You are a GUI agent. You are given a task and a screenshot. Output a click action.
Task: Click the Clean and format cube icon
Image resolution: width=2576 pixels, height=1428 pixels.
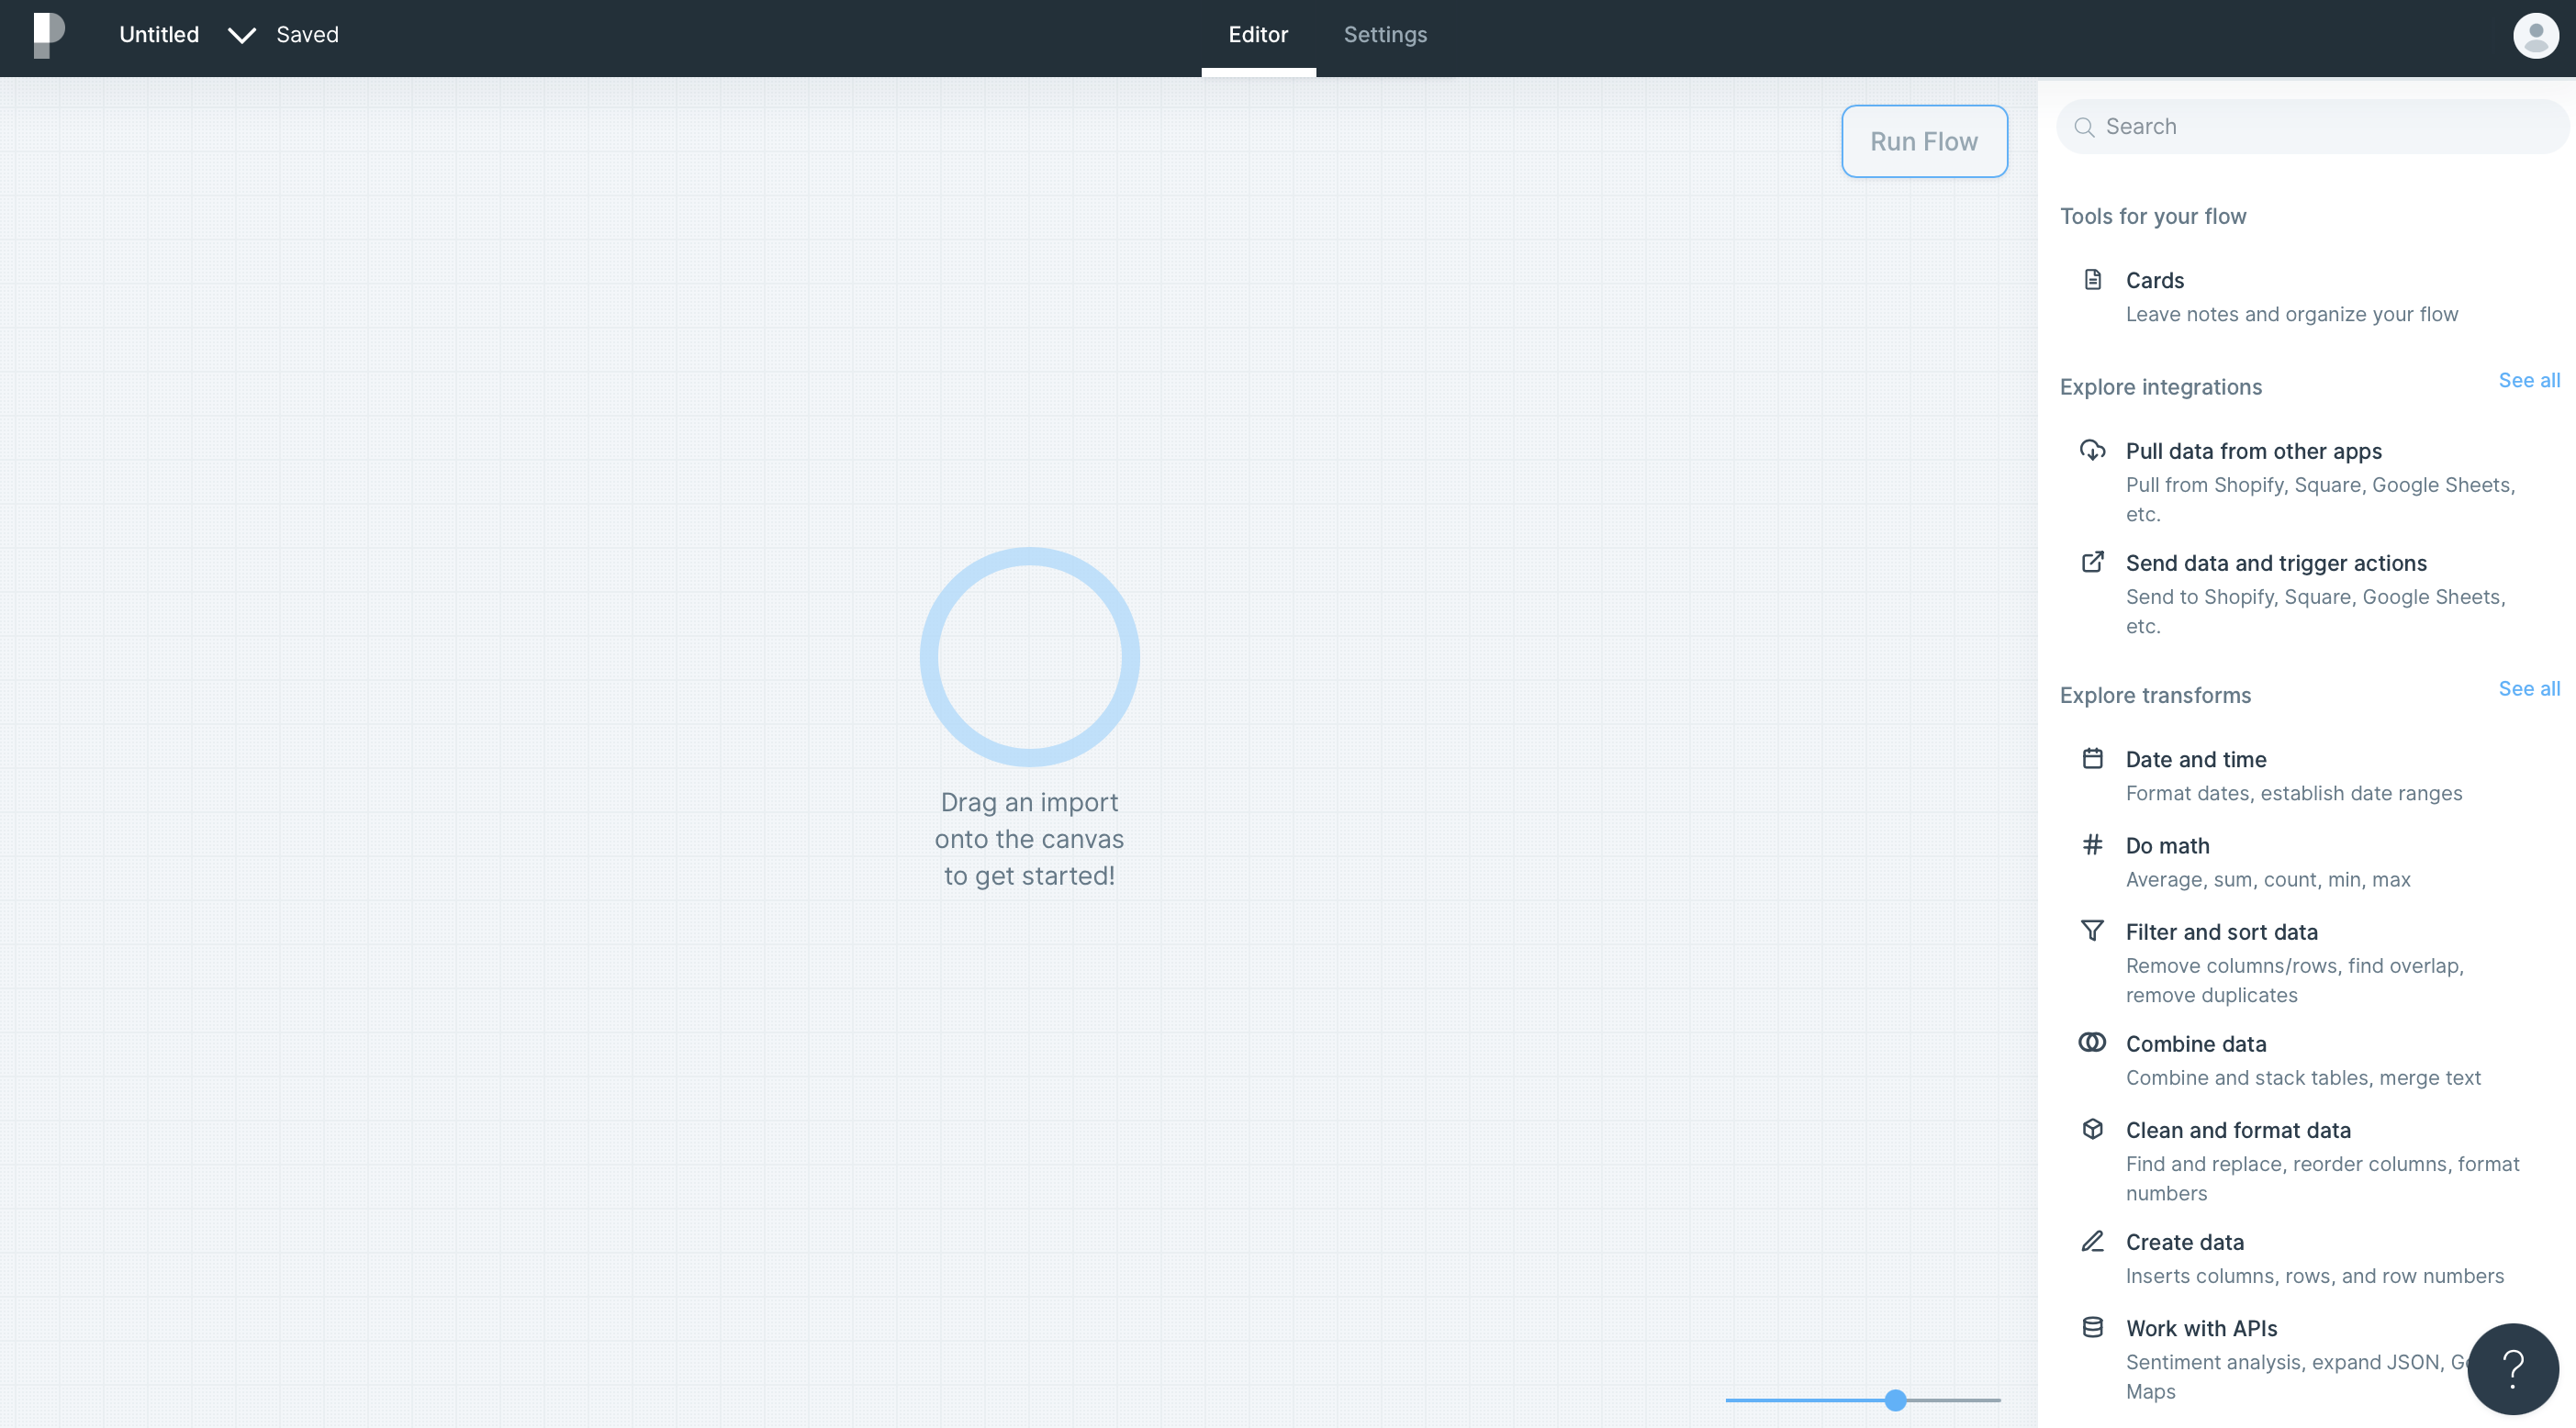[x=2092, y=1129]
